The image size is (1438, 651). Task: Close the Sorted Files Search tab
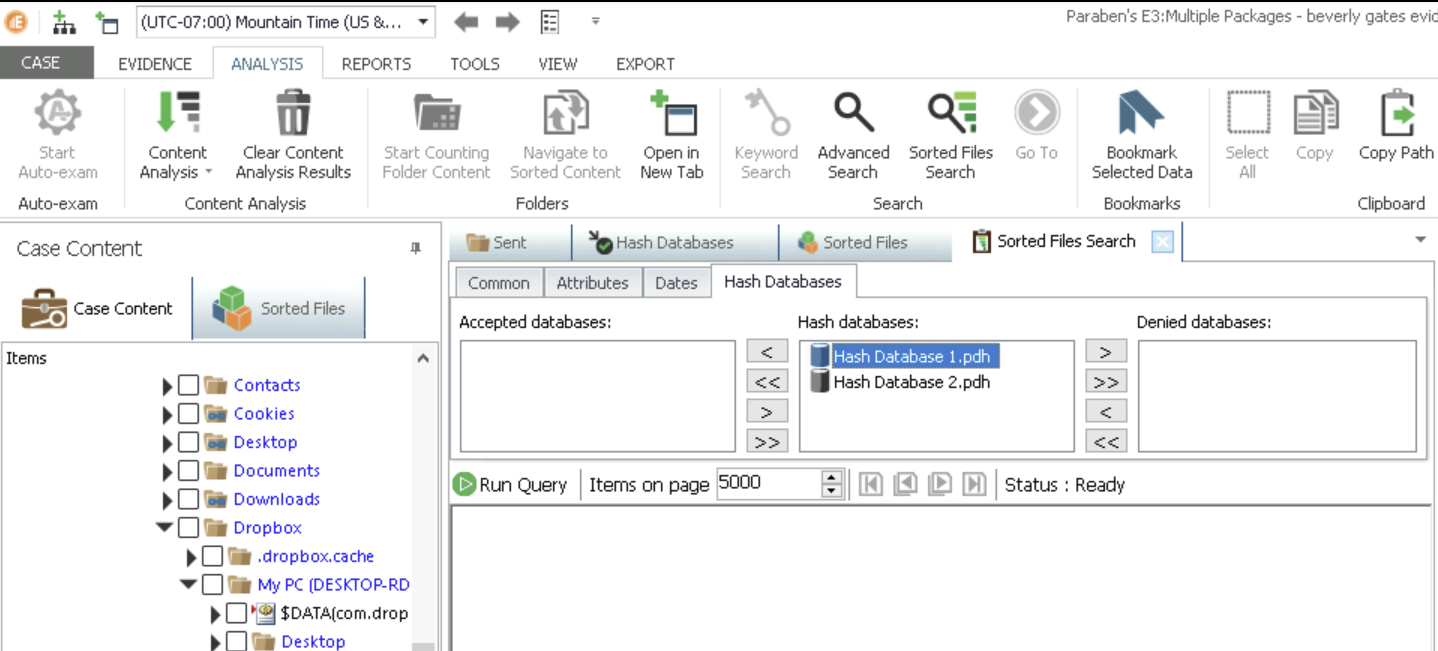tap(1161, 241)
